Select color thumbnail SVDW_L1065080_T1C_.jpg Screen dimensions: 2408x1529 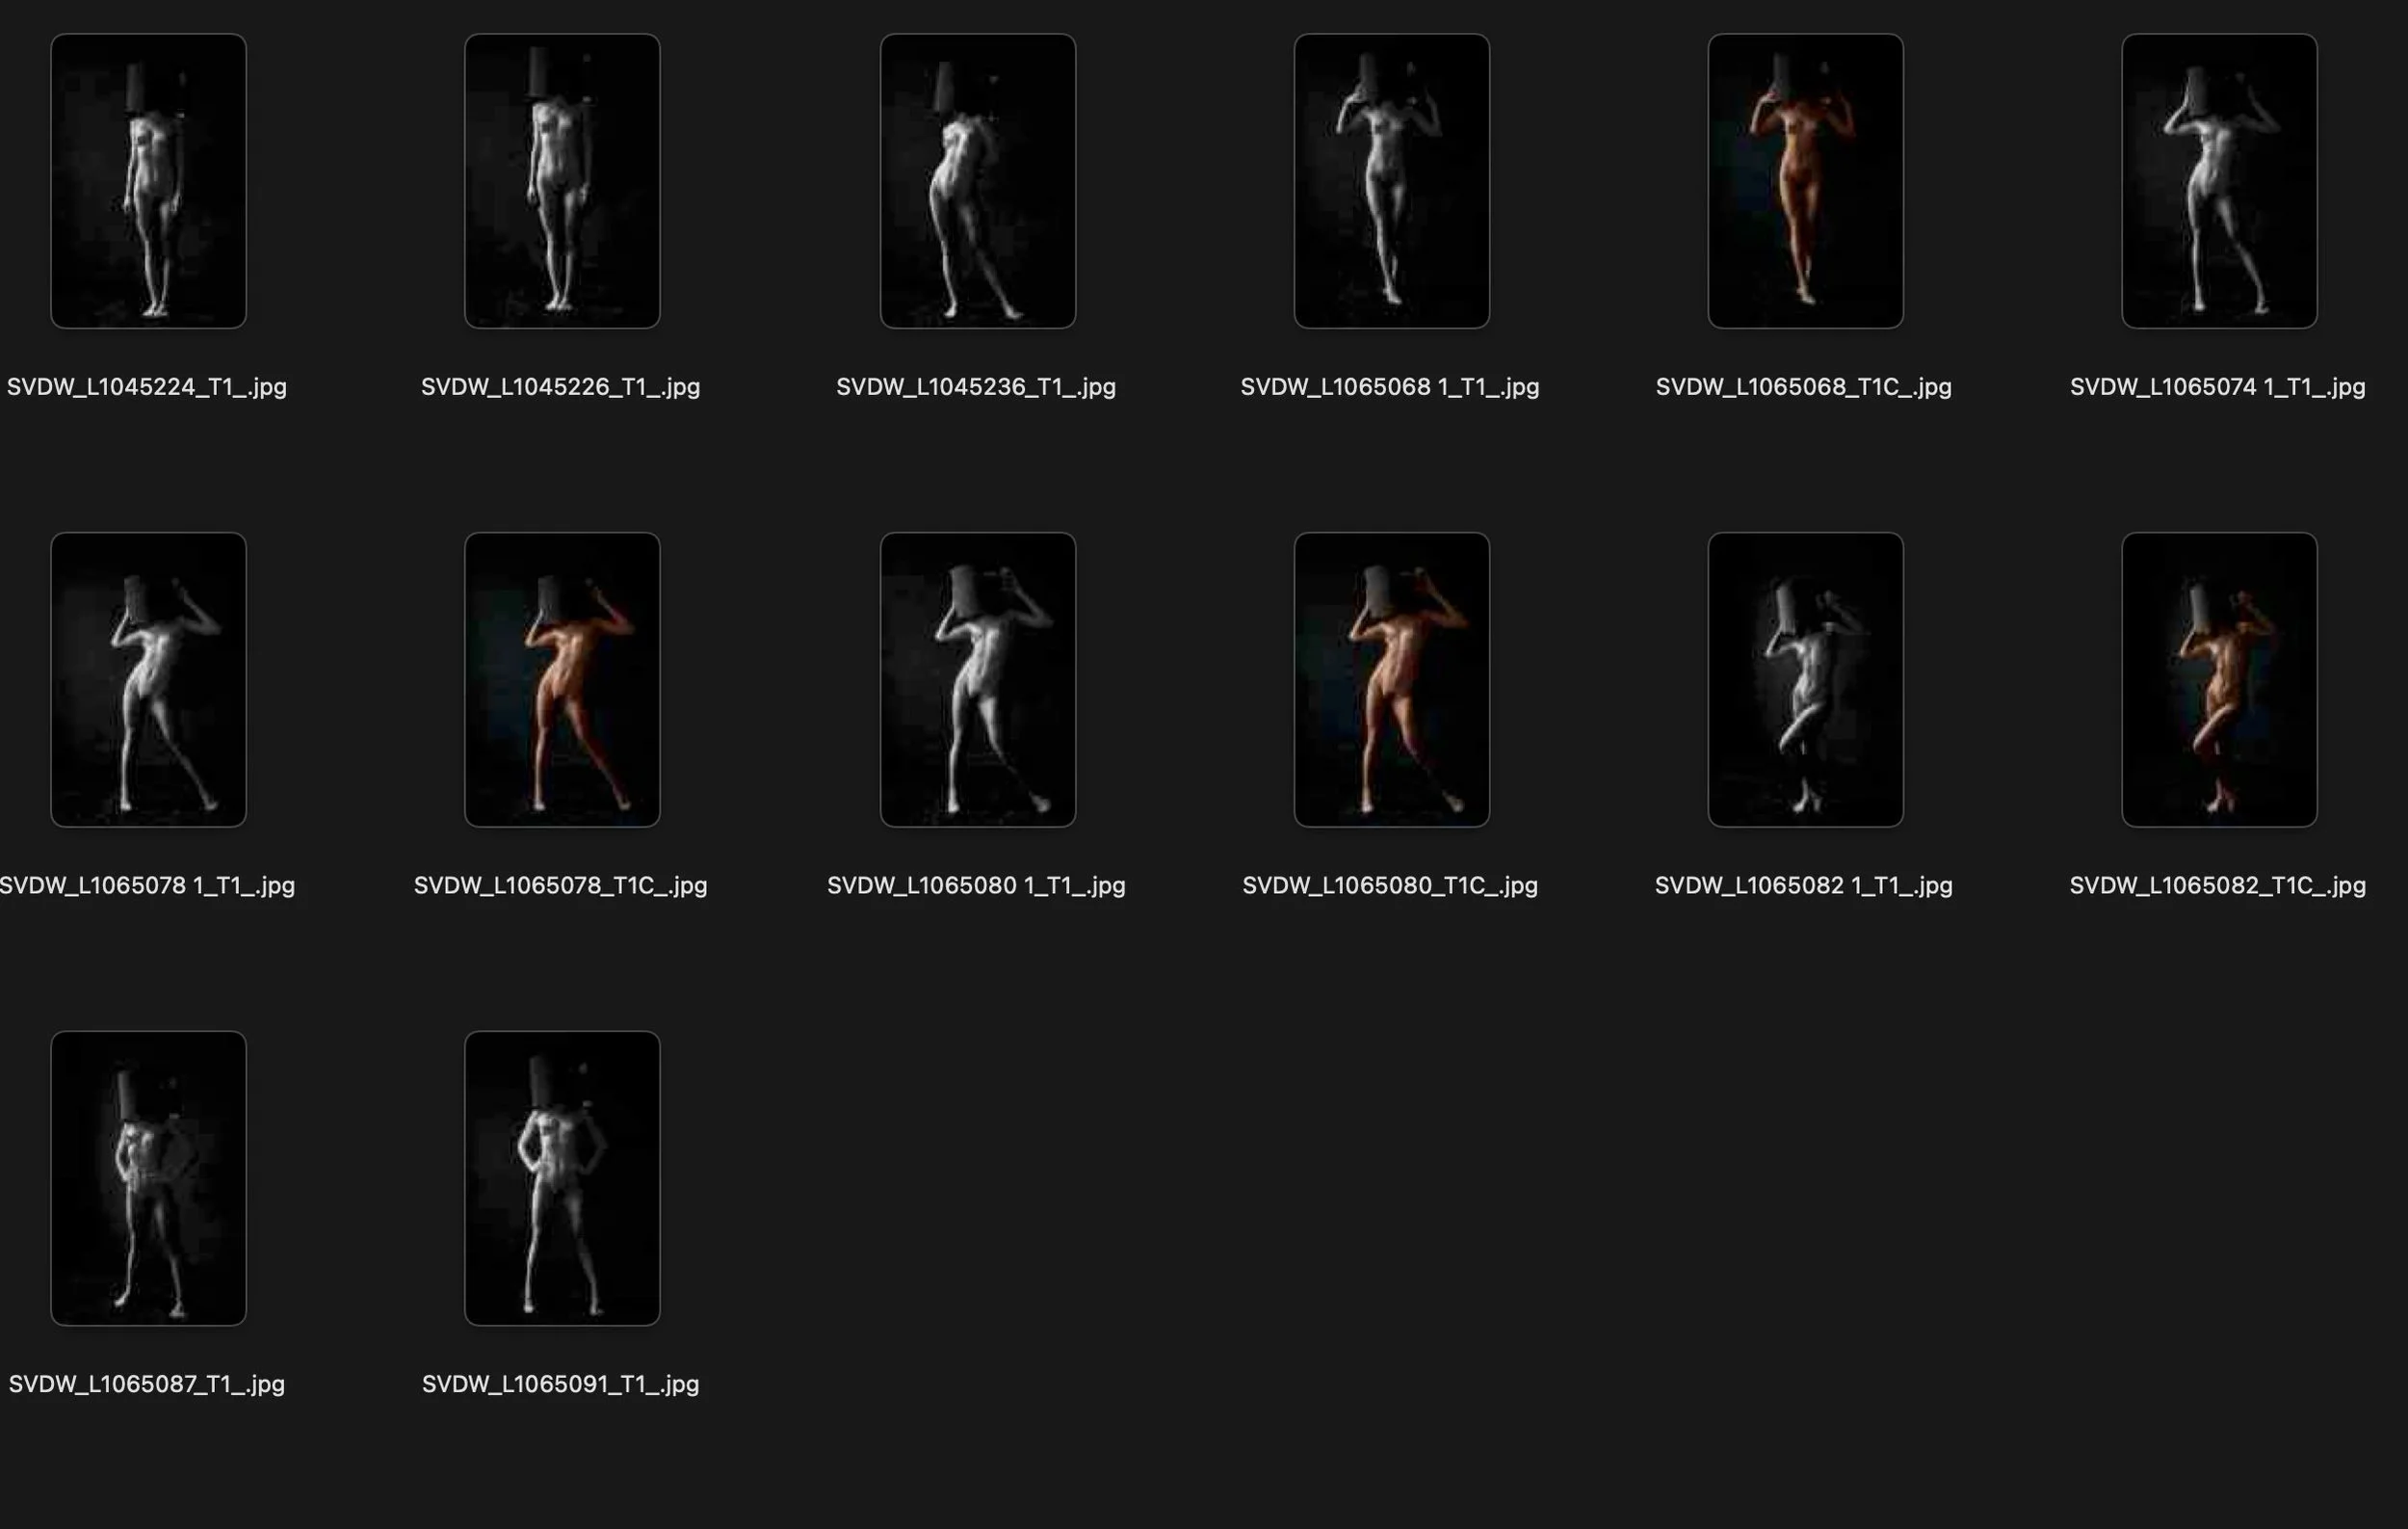click(1391, 680)
